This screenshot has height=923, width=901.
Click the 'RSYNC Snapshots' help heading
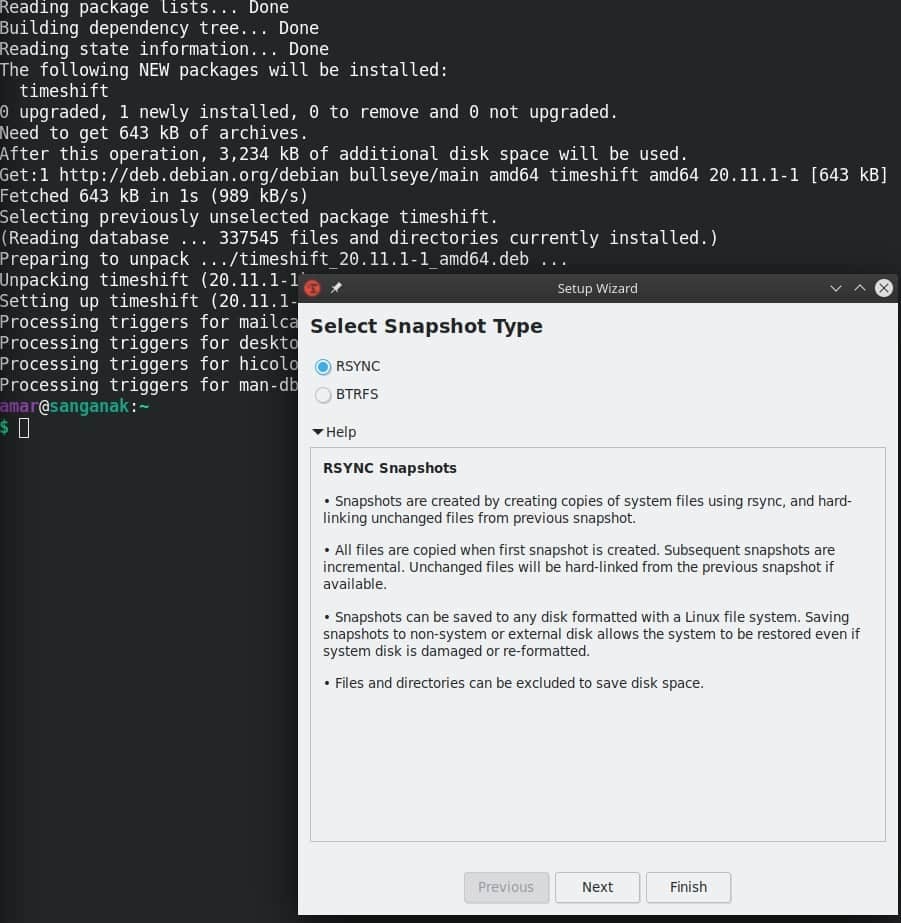tap(390, 468)
